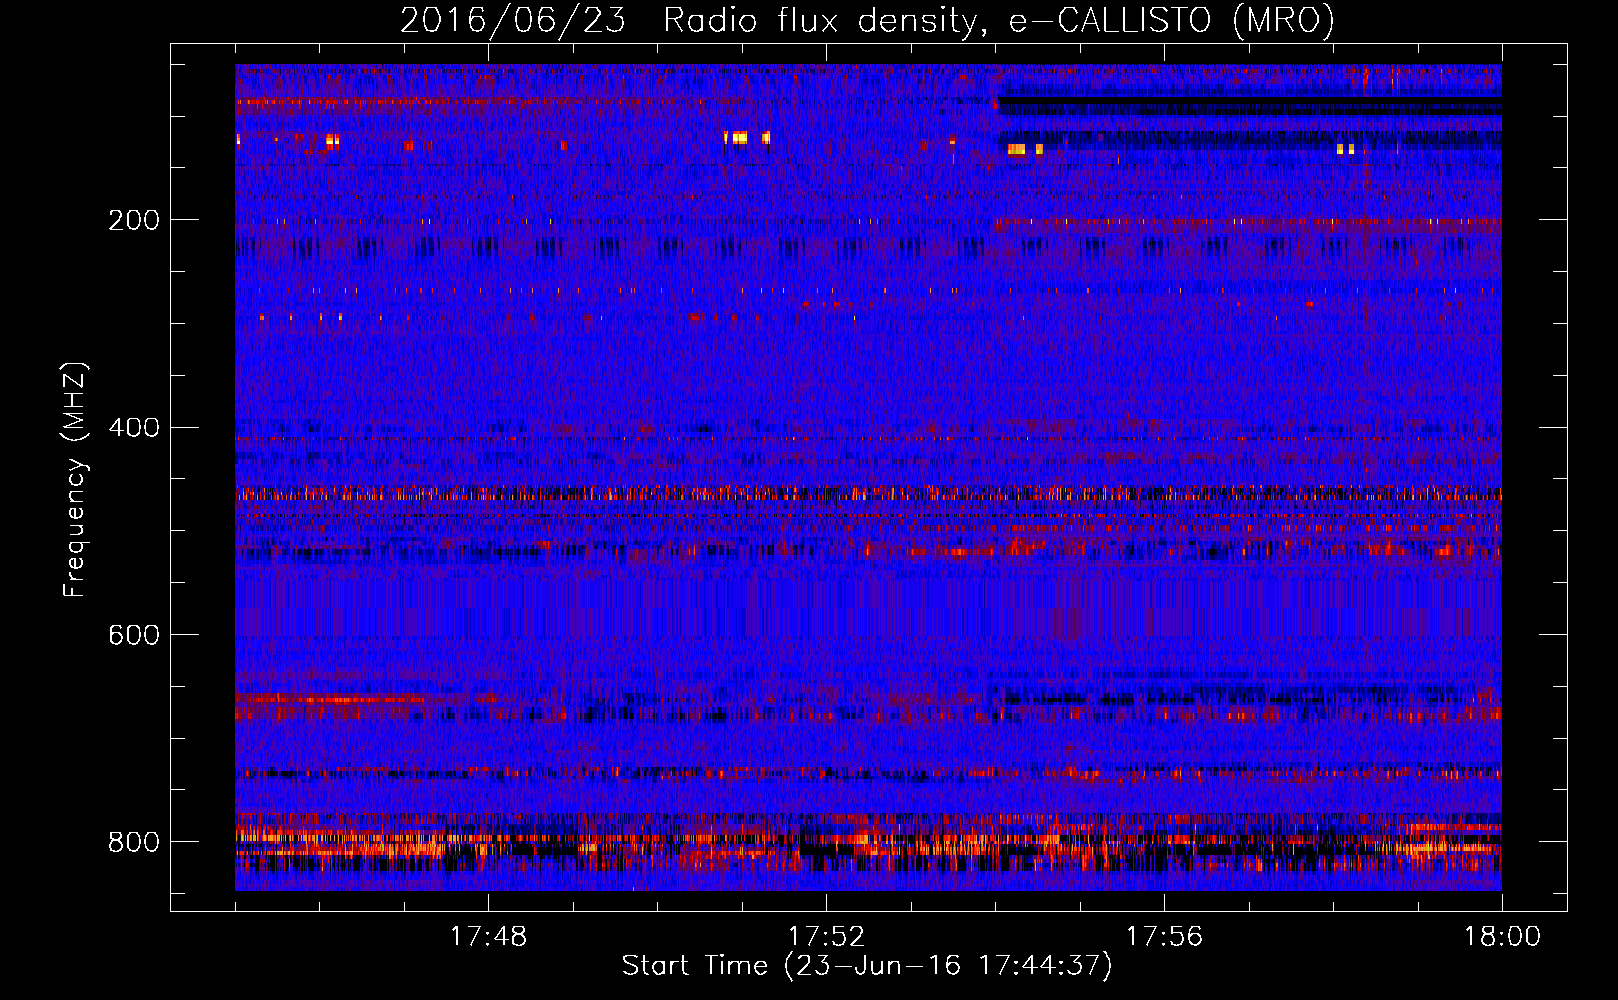Click the 'Frequency (MHZ)' axis label
The width and height of the screenshot is (1618, 1000).
75,480
